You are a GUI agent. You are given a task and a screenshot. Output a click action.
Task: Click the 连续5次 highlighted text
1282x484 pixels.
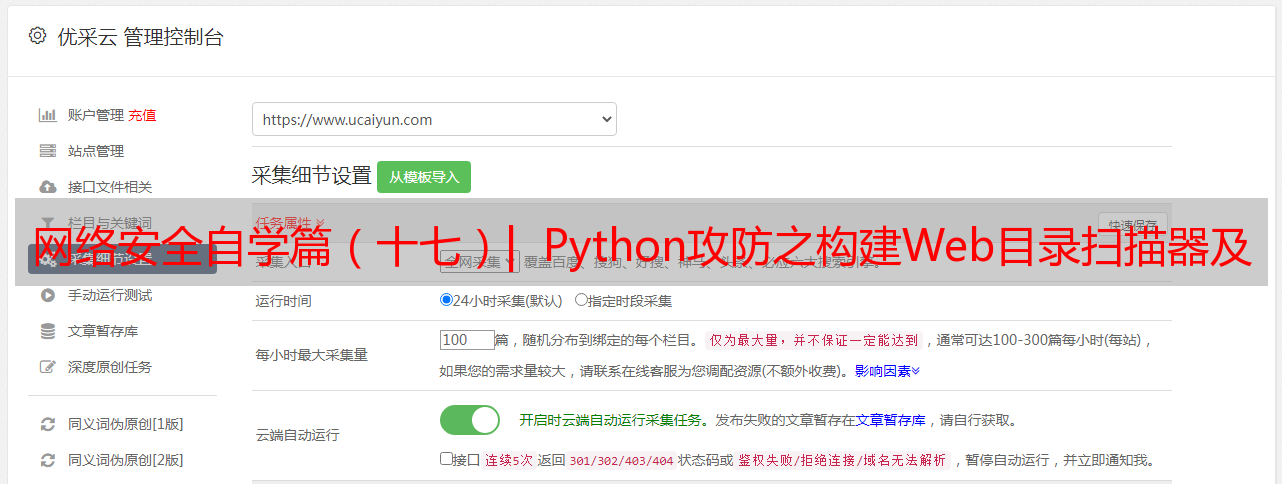coord(509,460)
